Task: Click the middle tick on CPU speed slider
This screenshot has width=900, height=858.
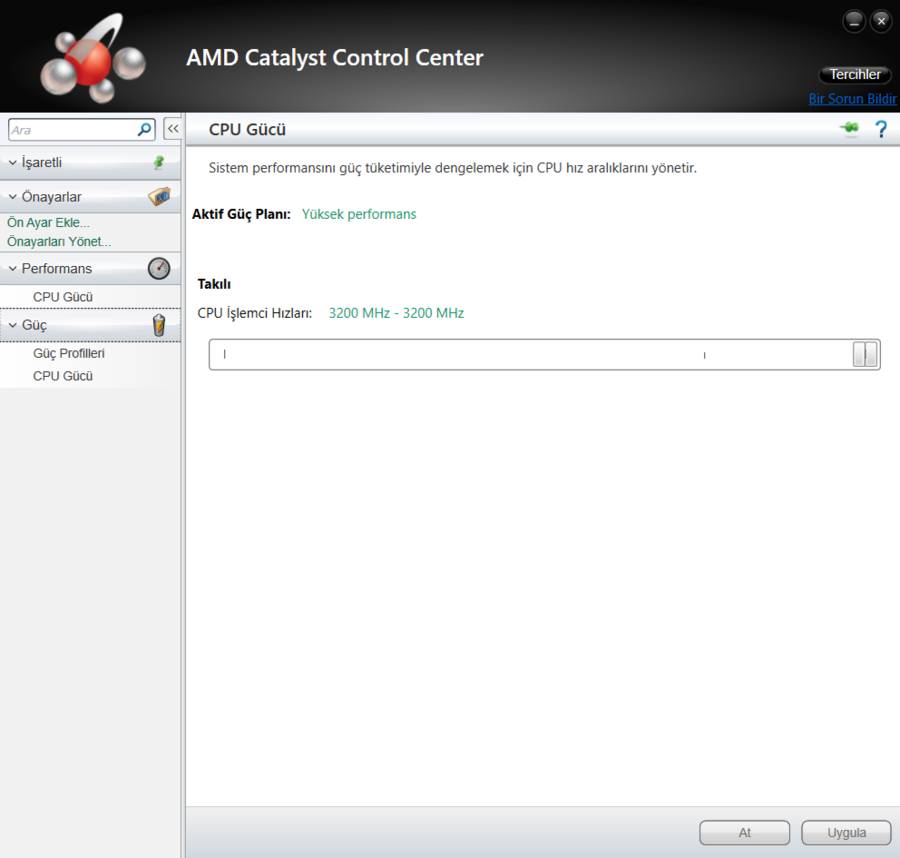Action: tap(704, 355)
